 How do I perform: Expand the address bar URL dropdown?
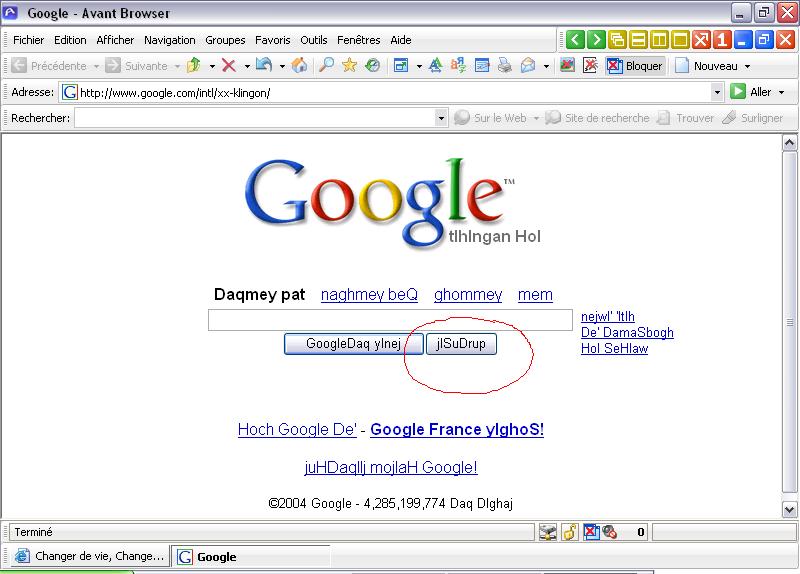(x=717, y=92)
